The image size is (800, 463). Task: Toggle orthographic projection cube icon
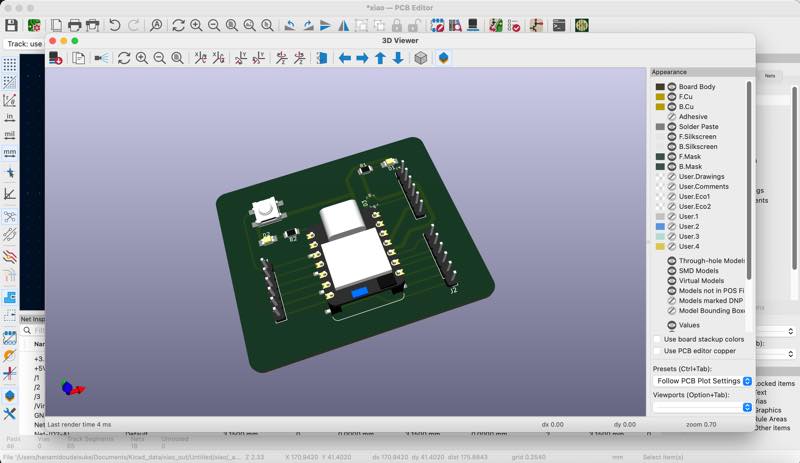[x=420, y=58]
